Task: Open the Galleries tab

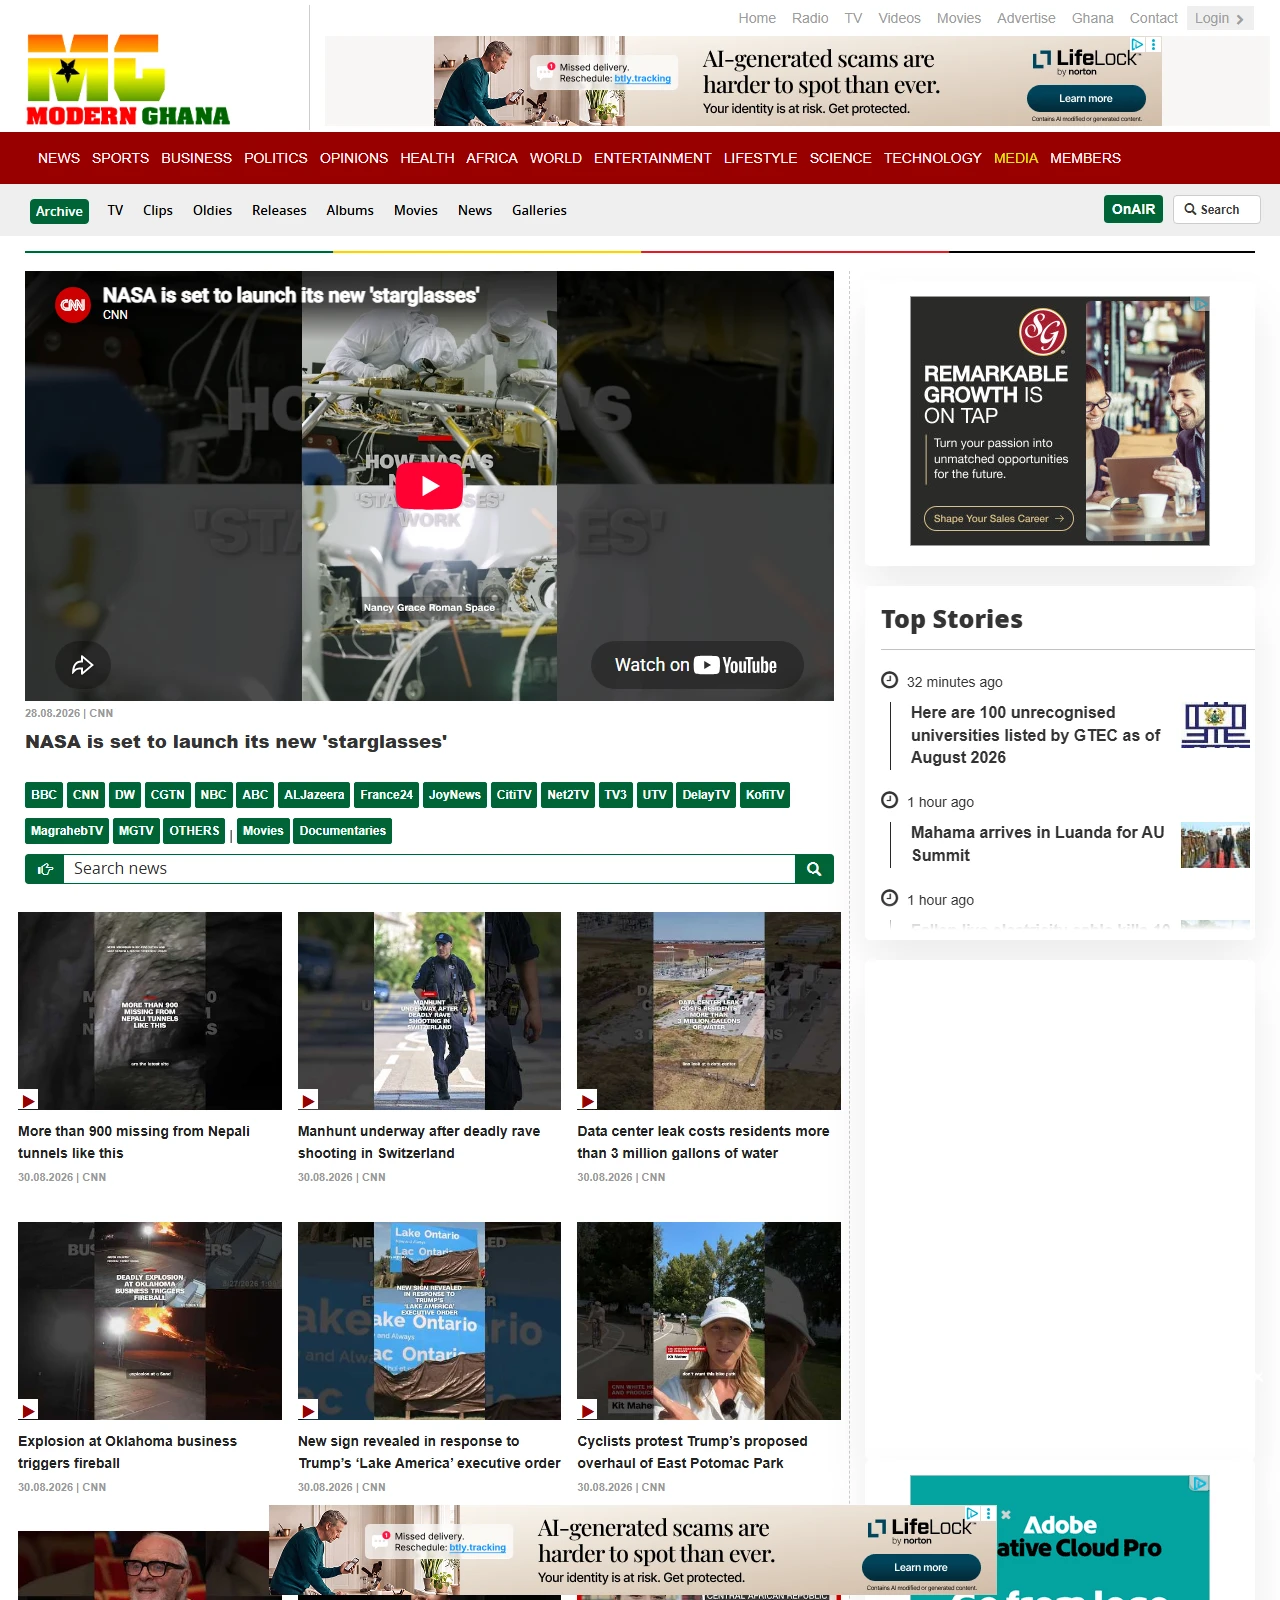Action: (x=539, y=210)
